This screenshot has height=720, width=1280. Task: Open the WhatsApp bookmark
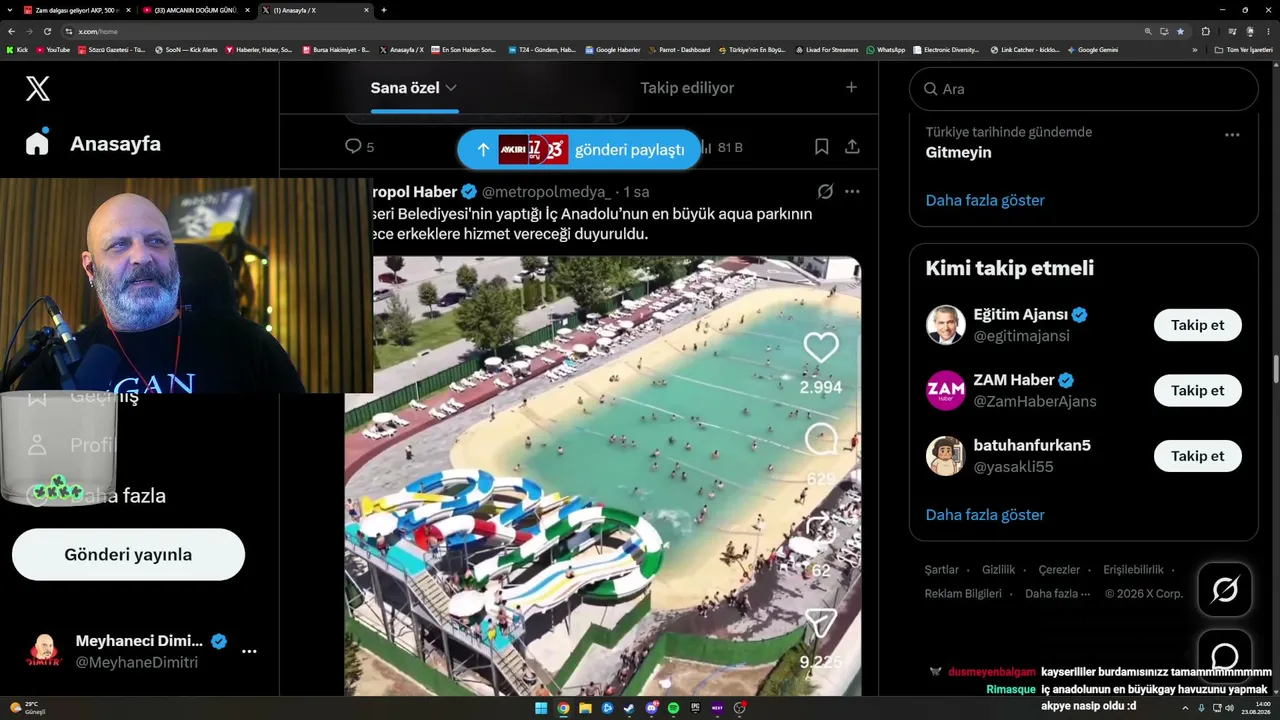point(886,49)
